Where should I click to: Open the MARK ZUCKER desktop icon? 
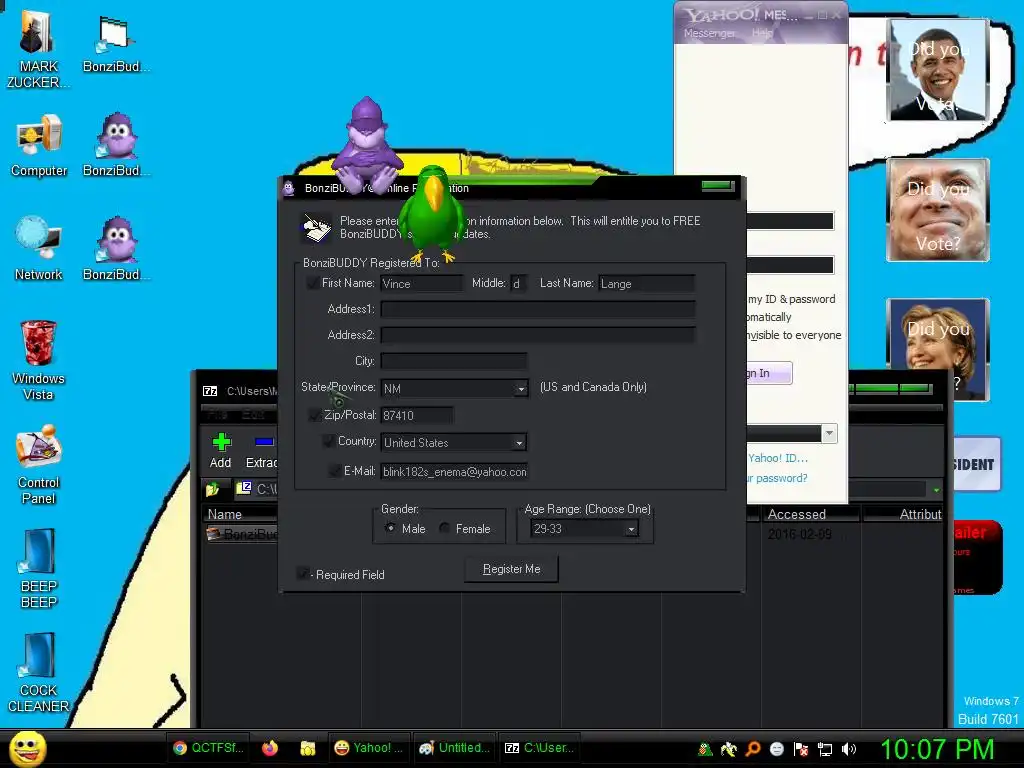click(x=37, y=49)
